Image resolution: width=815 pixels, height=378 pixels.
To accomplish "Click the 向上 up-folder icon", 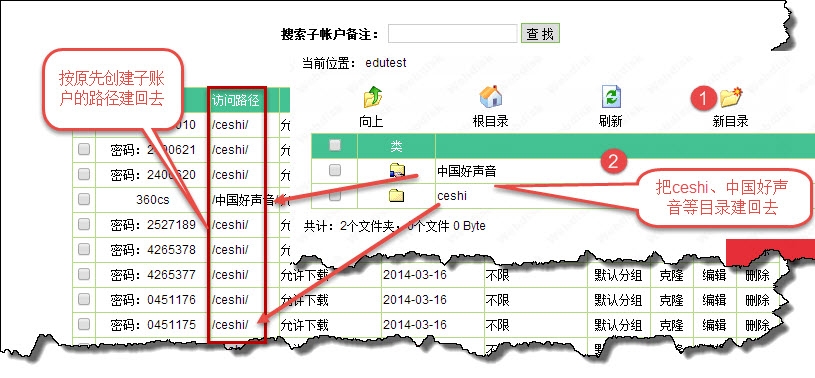I will tap(373, 97).
